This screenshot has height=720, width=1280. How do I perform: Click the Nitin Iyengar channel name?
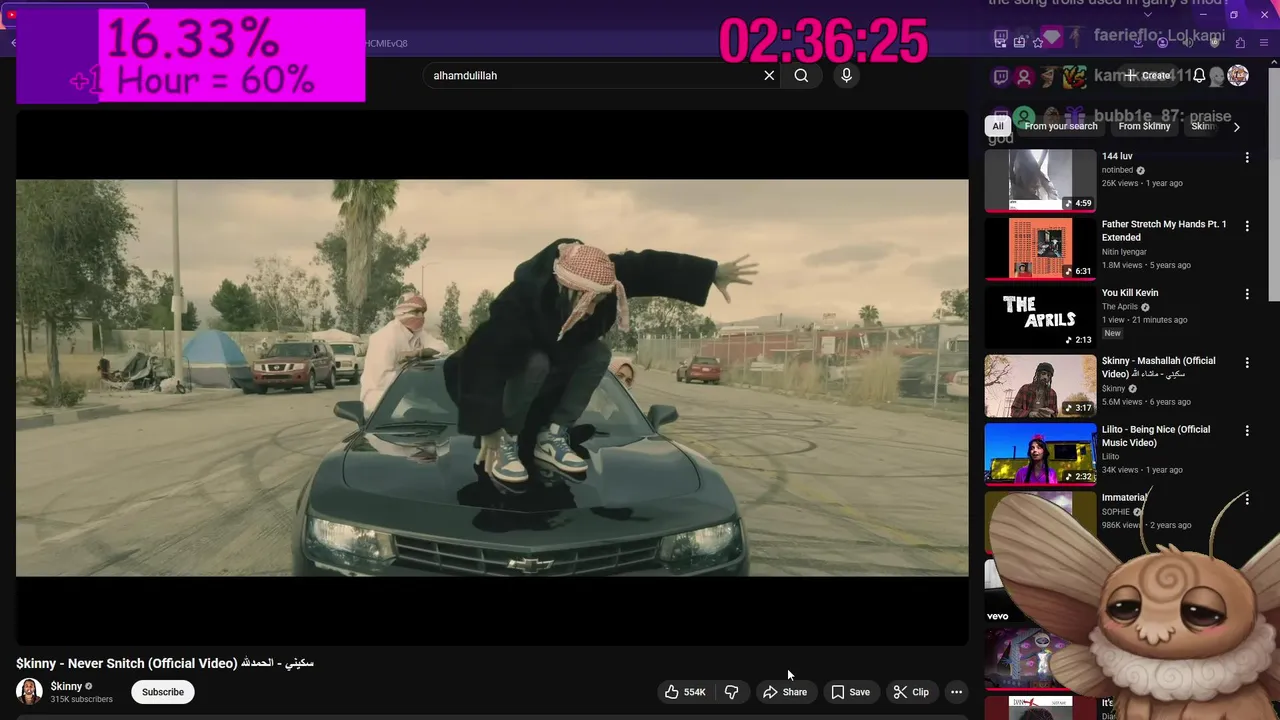[1122, 252]
